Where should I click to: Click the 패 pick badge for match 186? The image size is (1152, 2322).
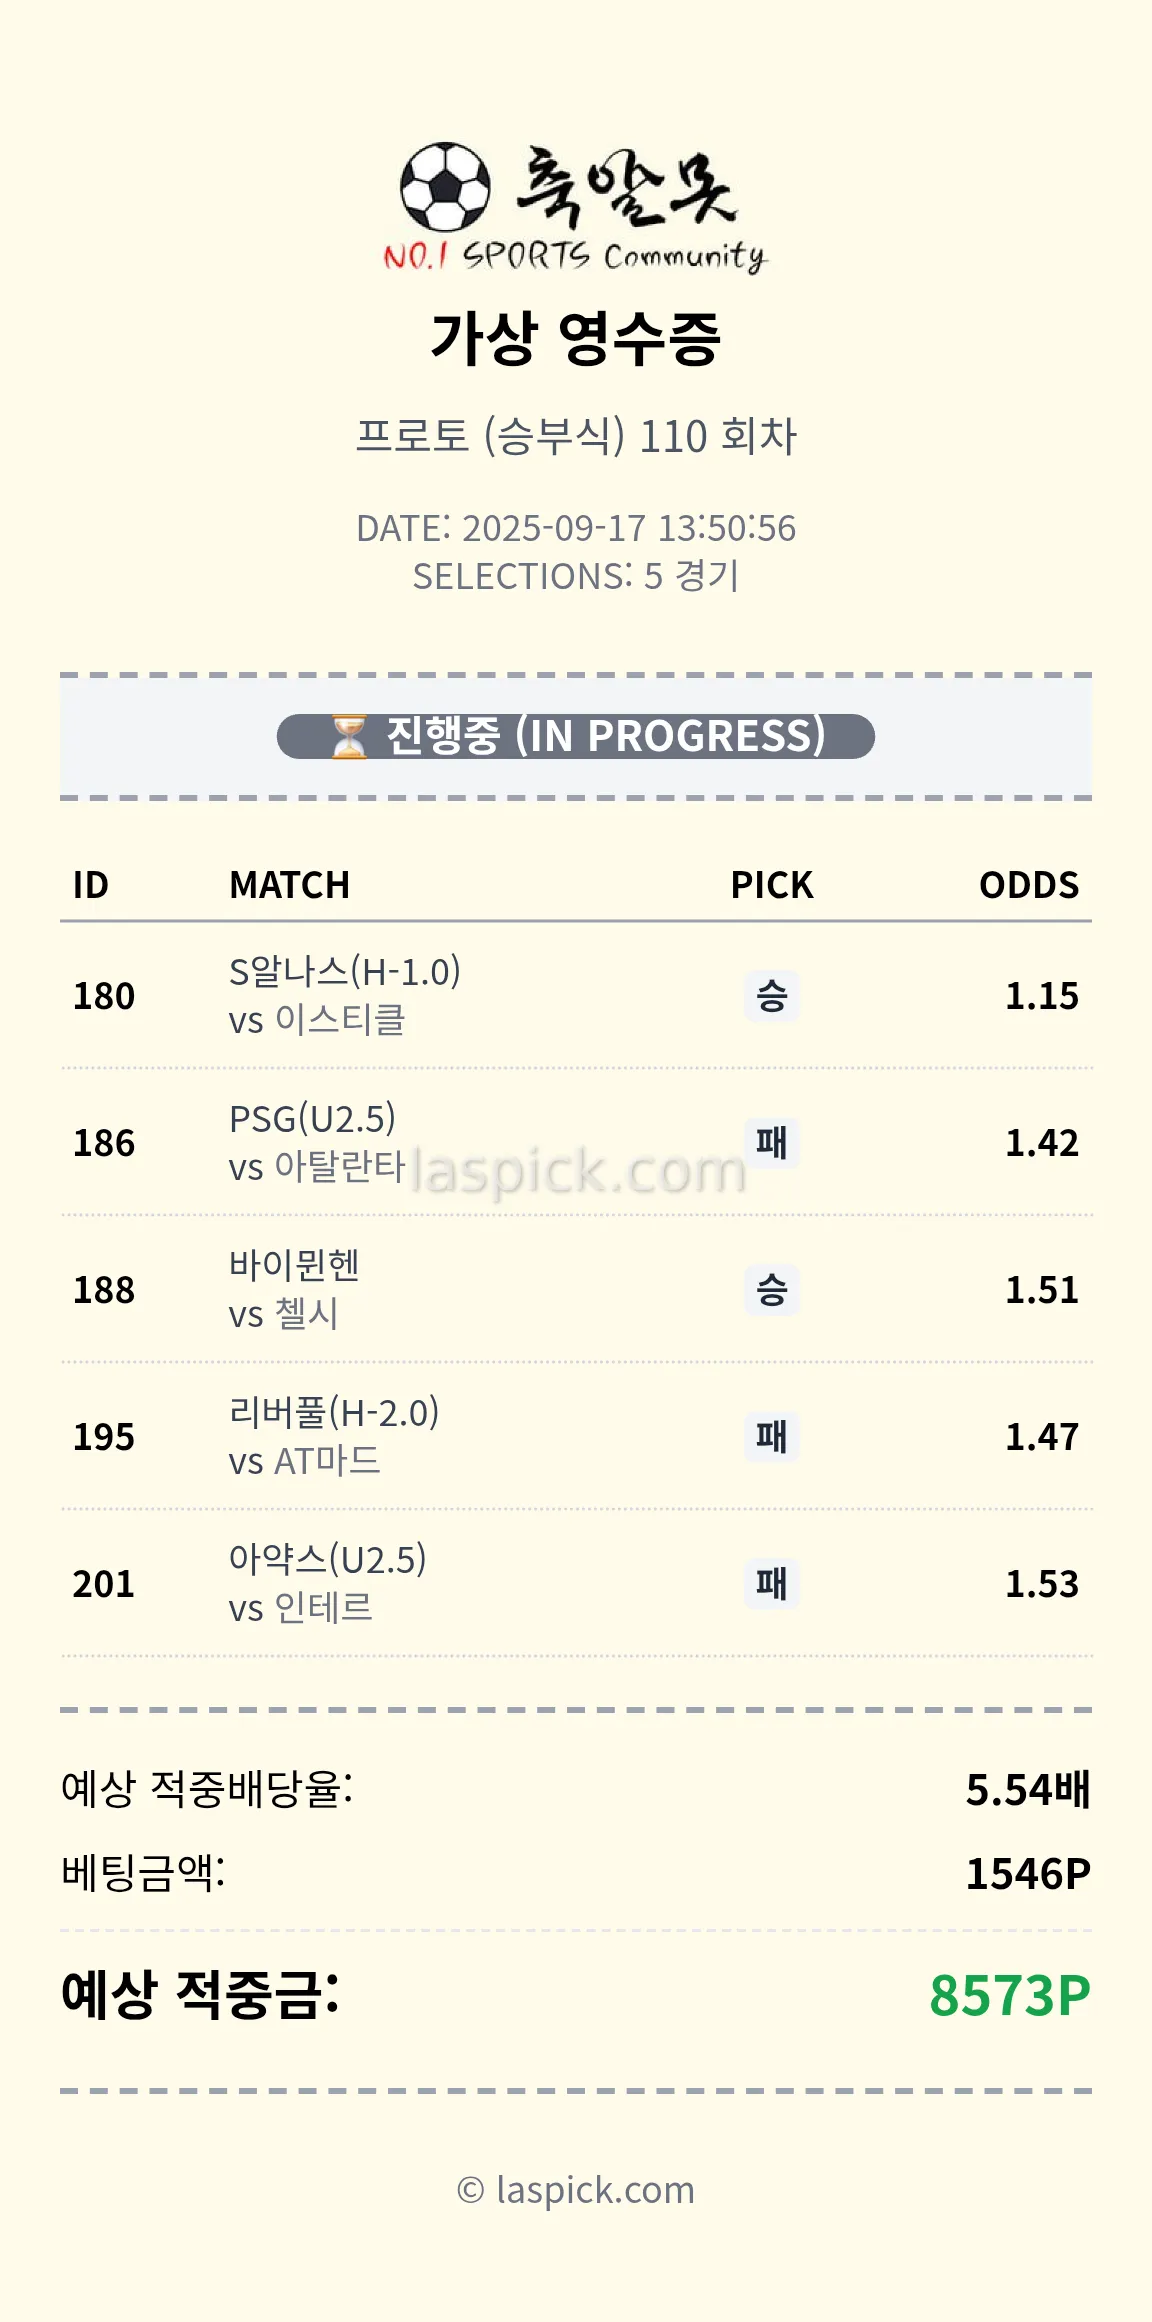click(x=771, y=1142)
